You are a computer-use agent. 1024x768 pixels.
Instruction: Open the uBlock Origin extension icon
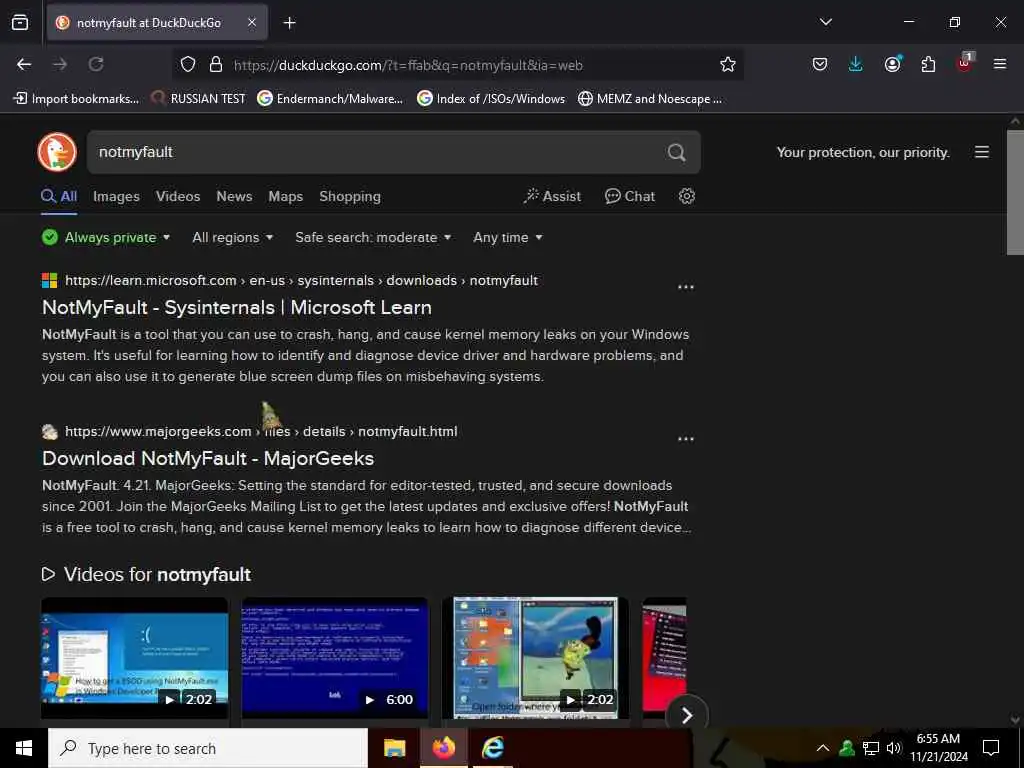pyautogui.click(x=965, y=63)
